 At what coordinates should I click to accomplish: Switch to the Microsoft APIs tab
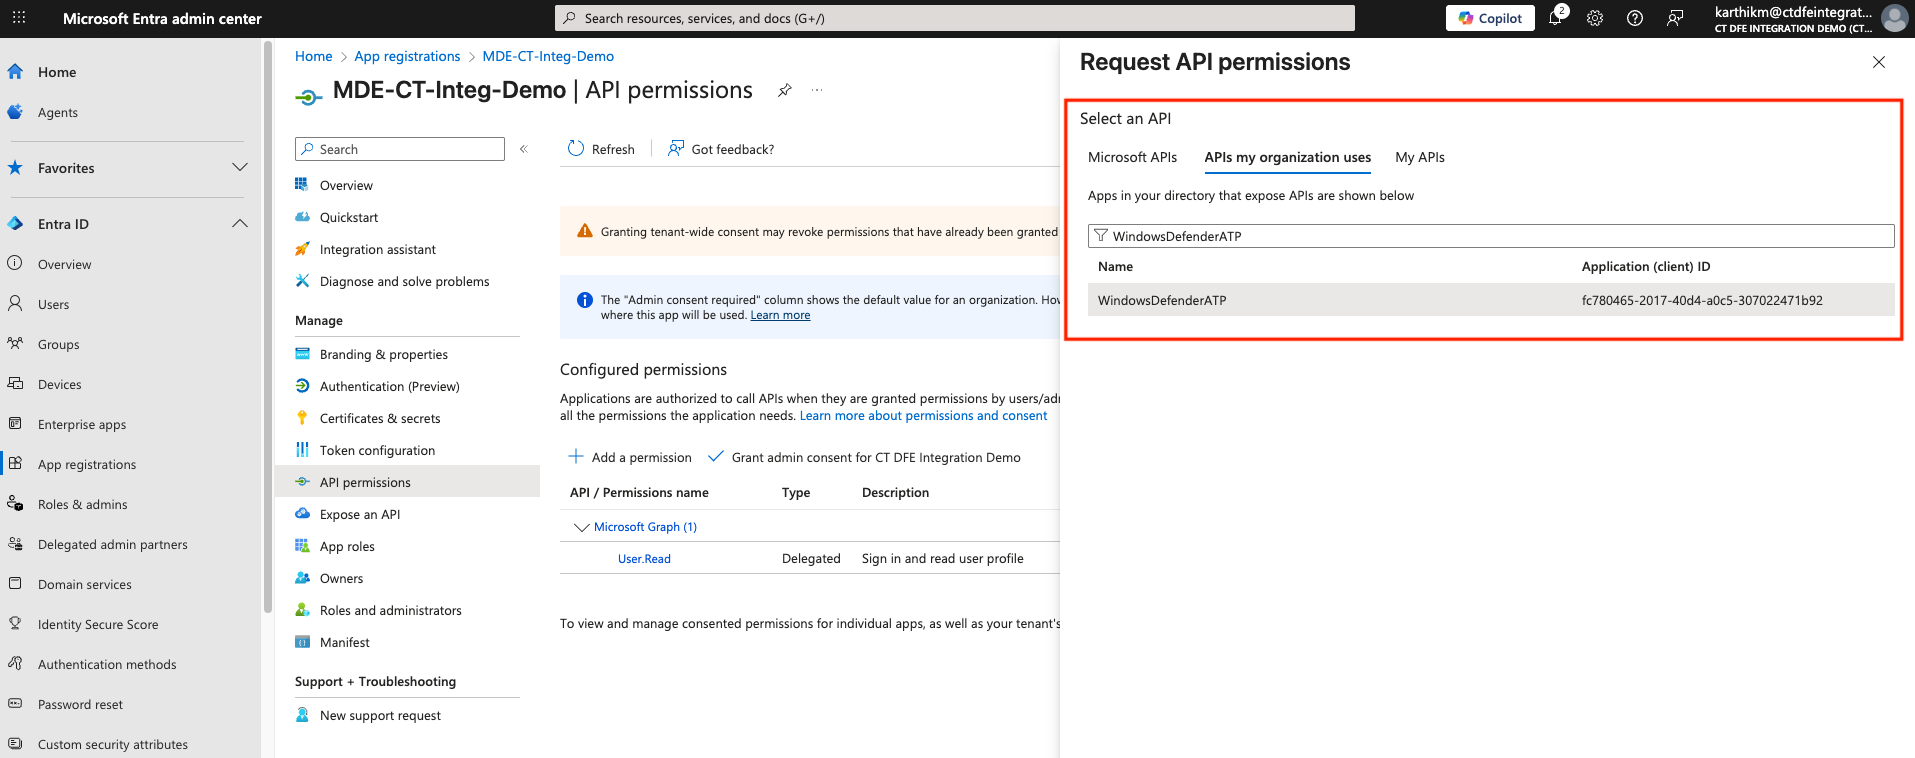pos(1132,157)
